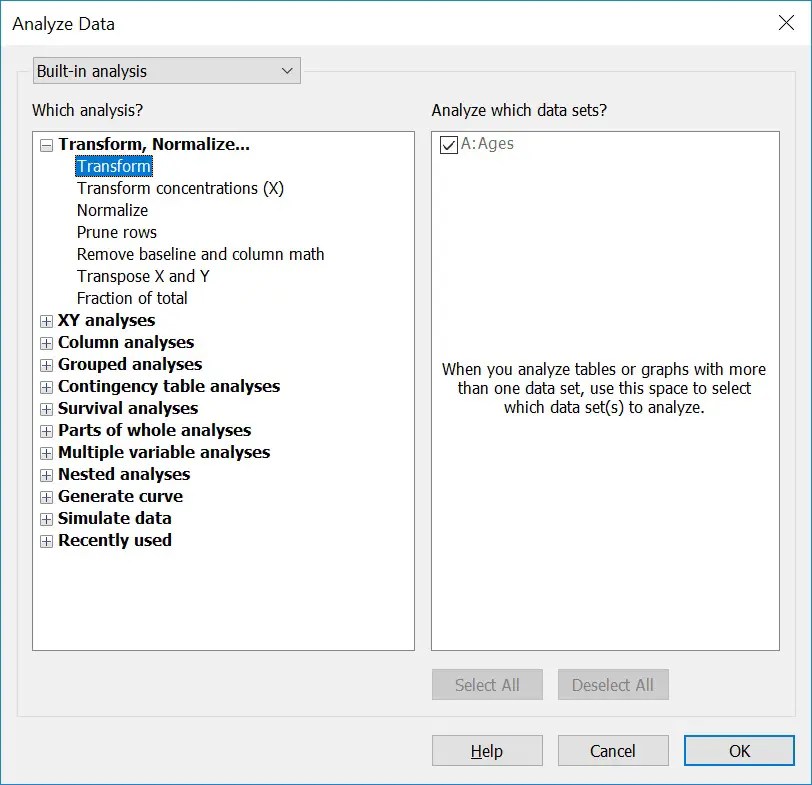Viewport: 812px width, 785px height.
Task: Choose Transform concentrations (X)
Action: [x=180, y=188]
